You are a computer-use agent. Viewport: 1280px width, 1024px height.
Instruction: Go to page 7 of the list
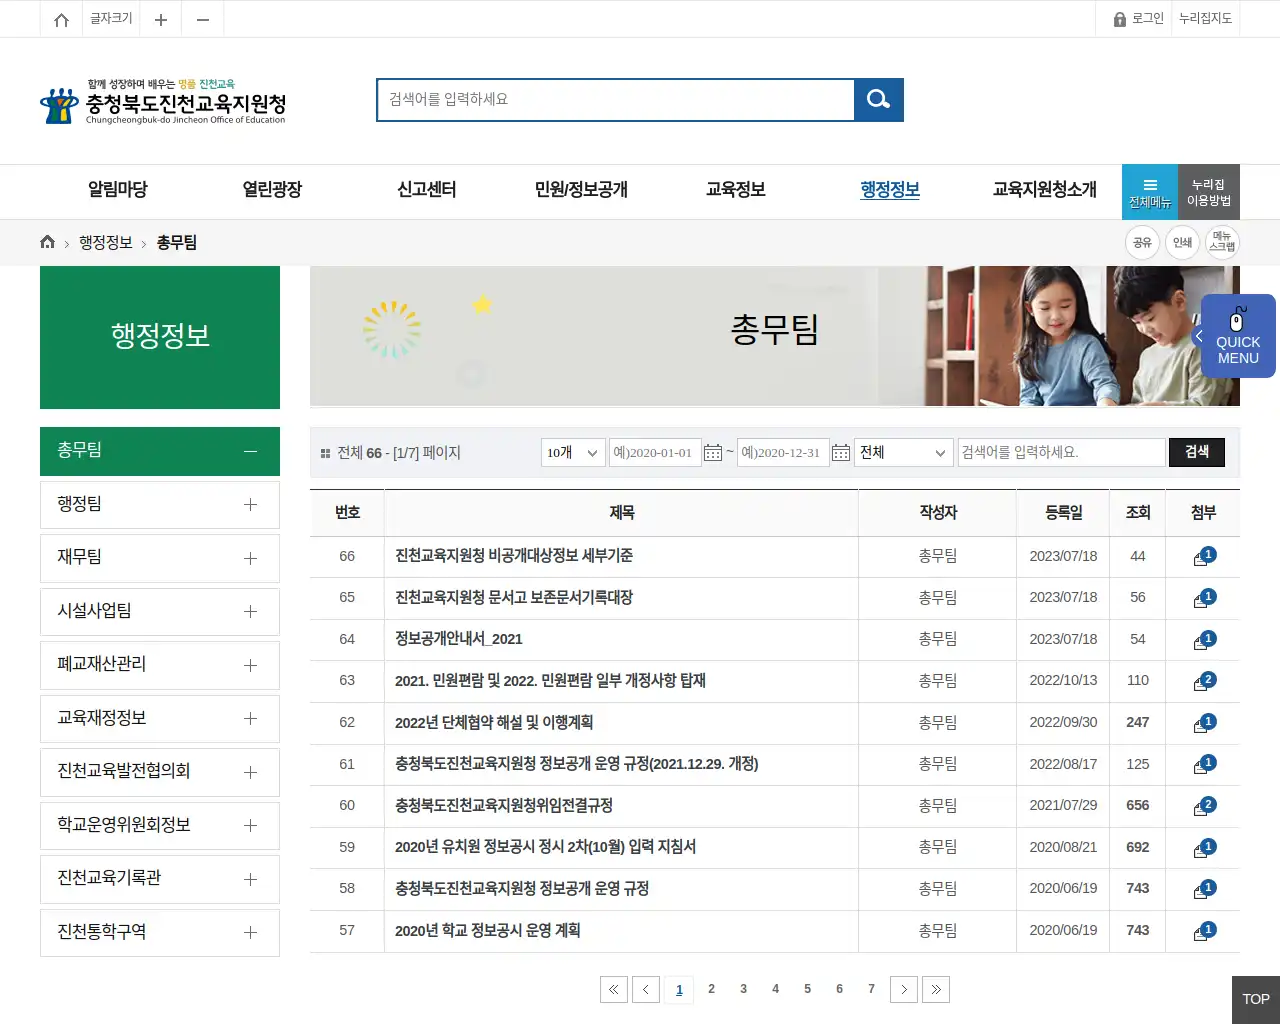point(871,989)
